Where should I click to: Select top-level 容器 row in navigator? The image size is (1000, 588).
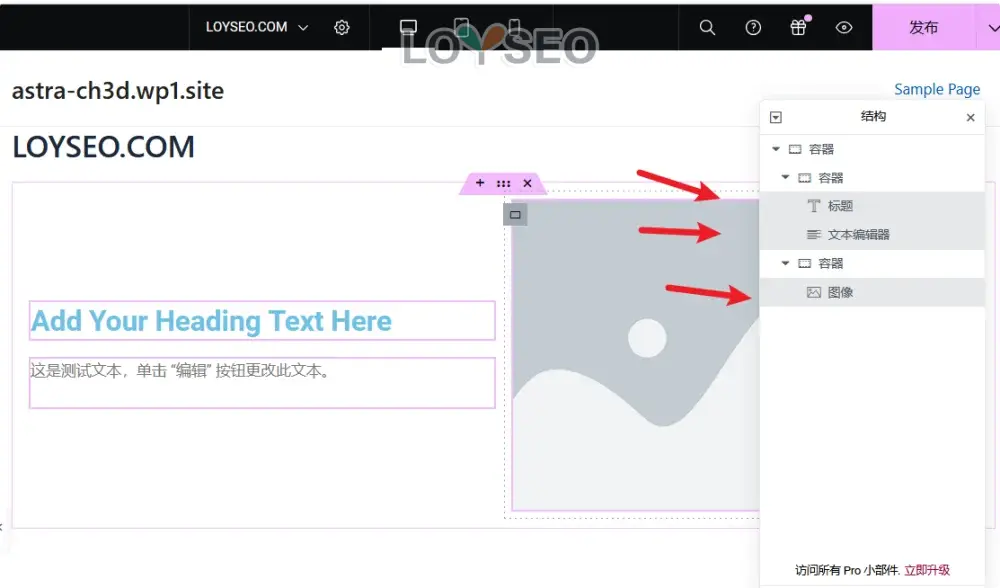pos(872,149)
